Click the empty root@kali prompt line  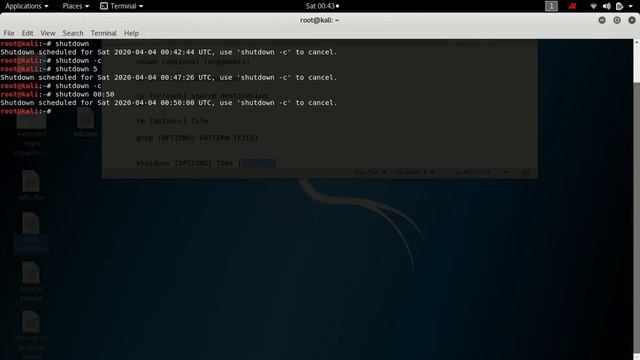pos(26,111)
